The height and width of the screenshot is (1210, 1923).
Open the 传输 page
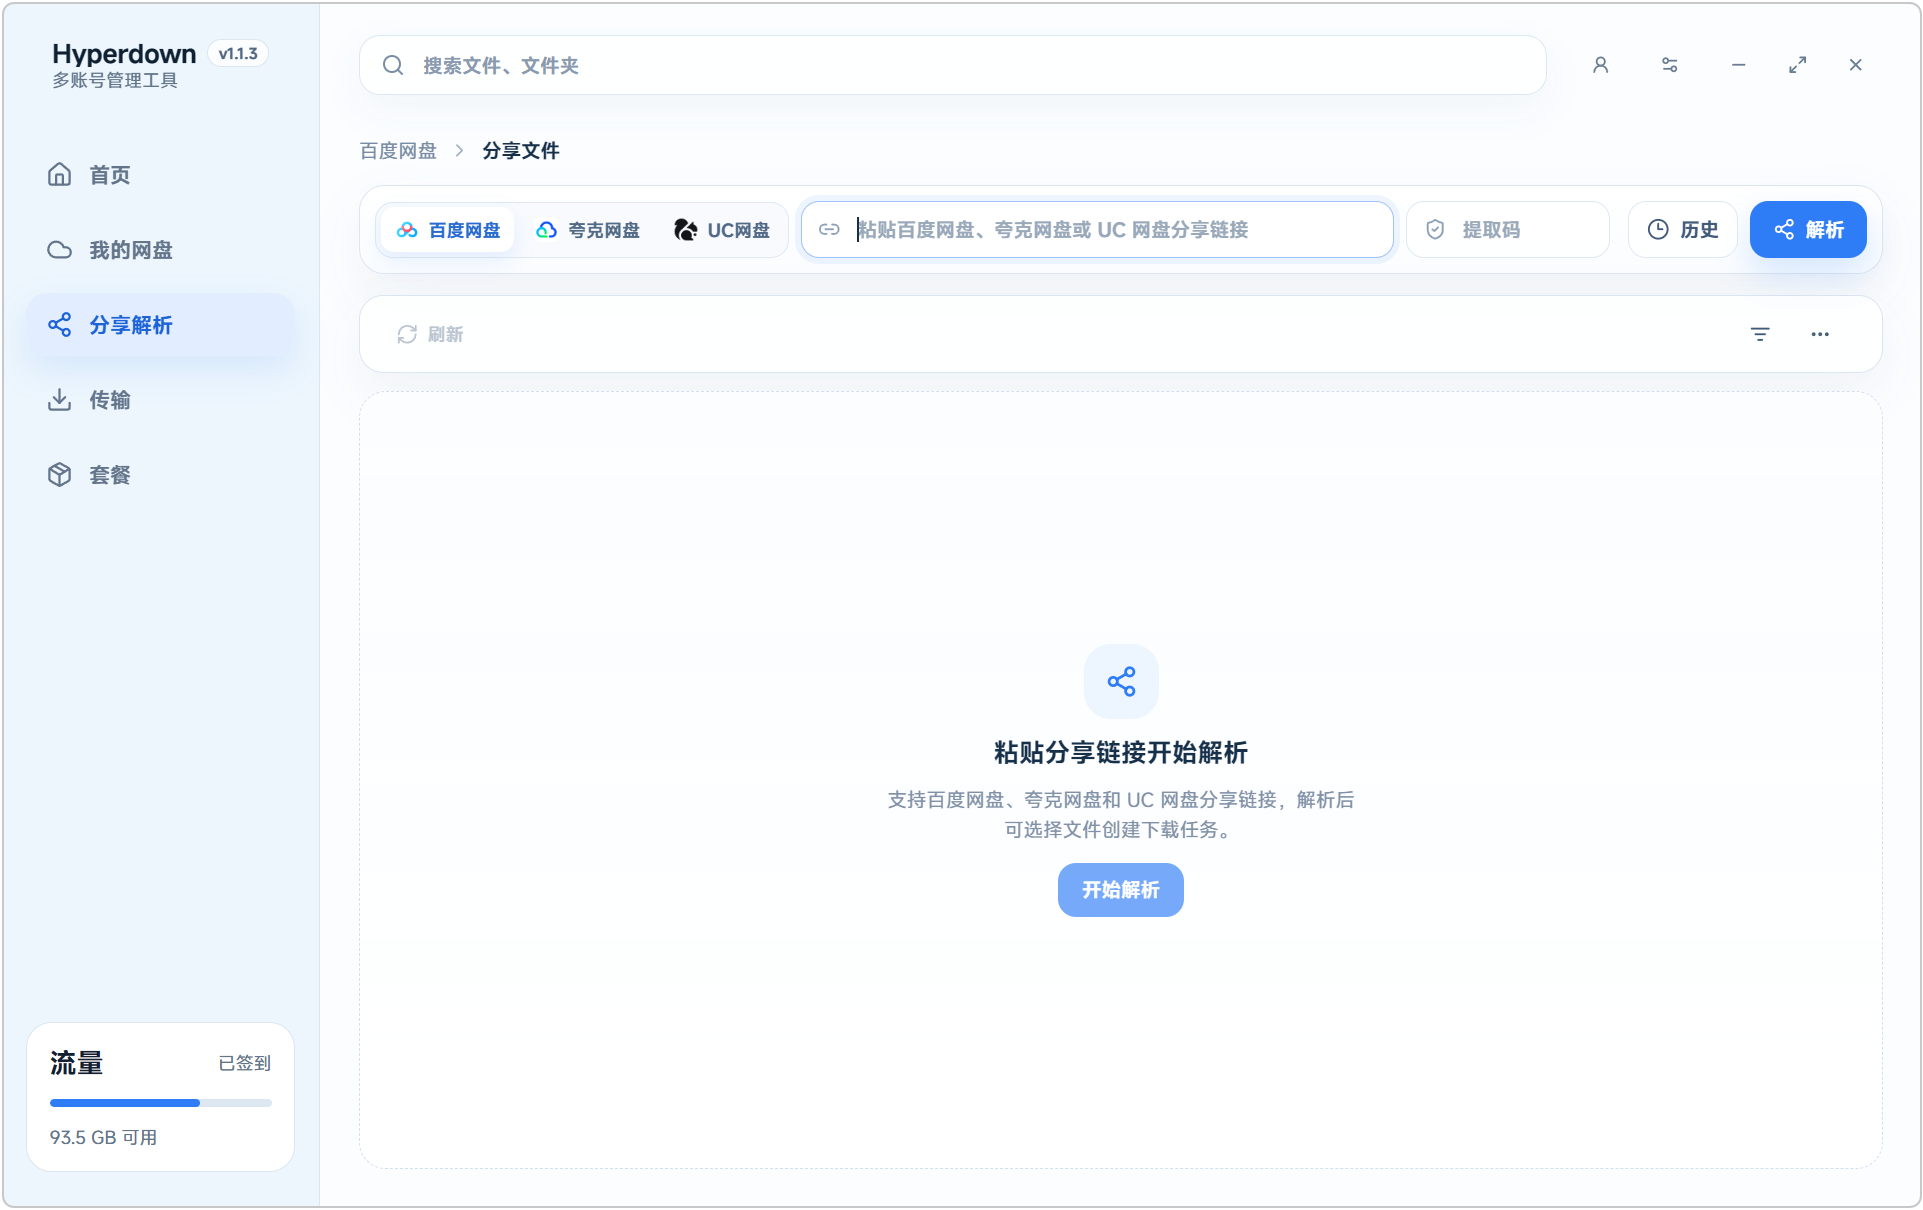point(160,400)
